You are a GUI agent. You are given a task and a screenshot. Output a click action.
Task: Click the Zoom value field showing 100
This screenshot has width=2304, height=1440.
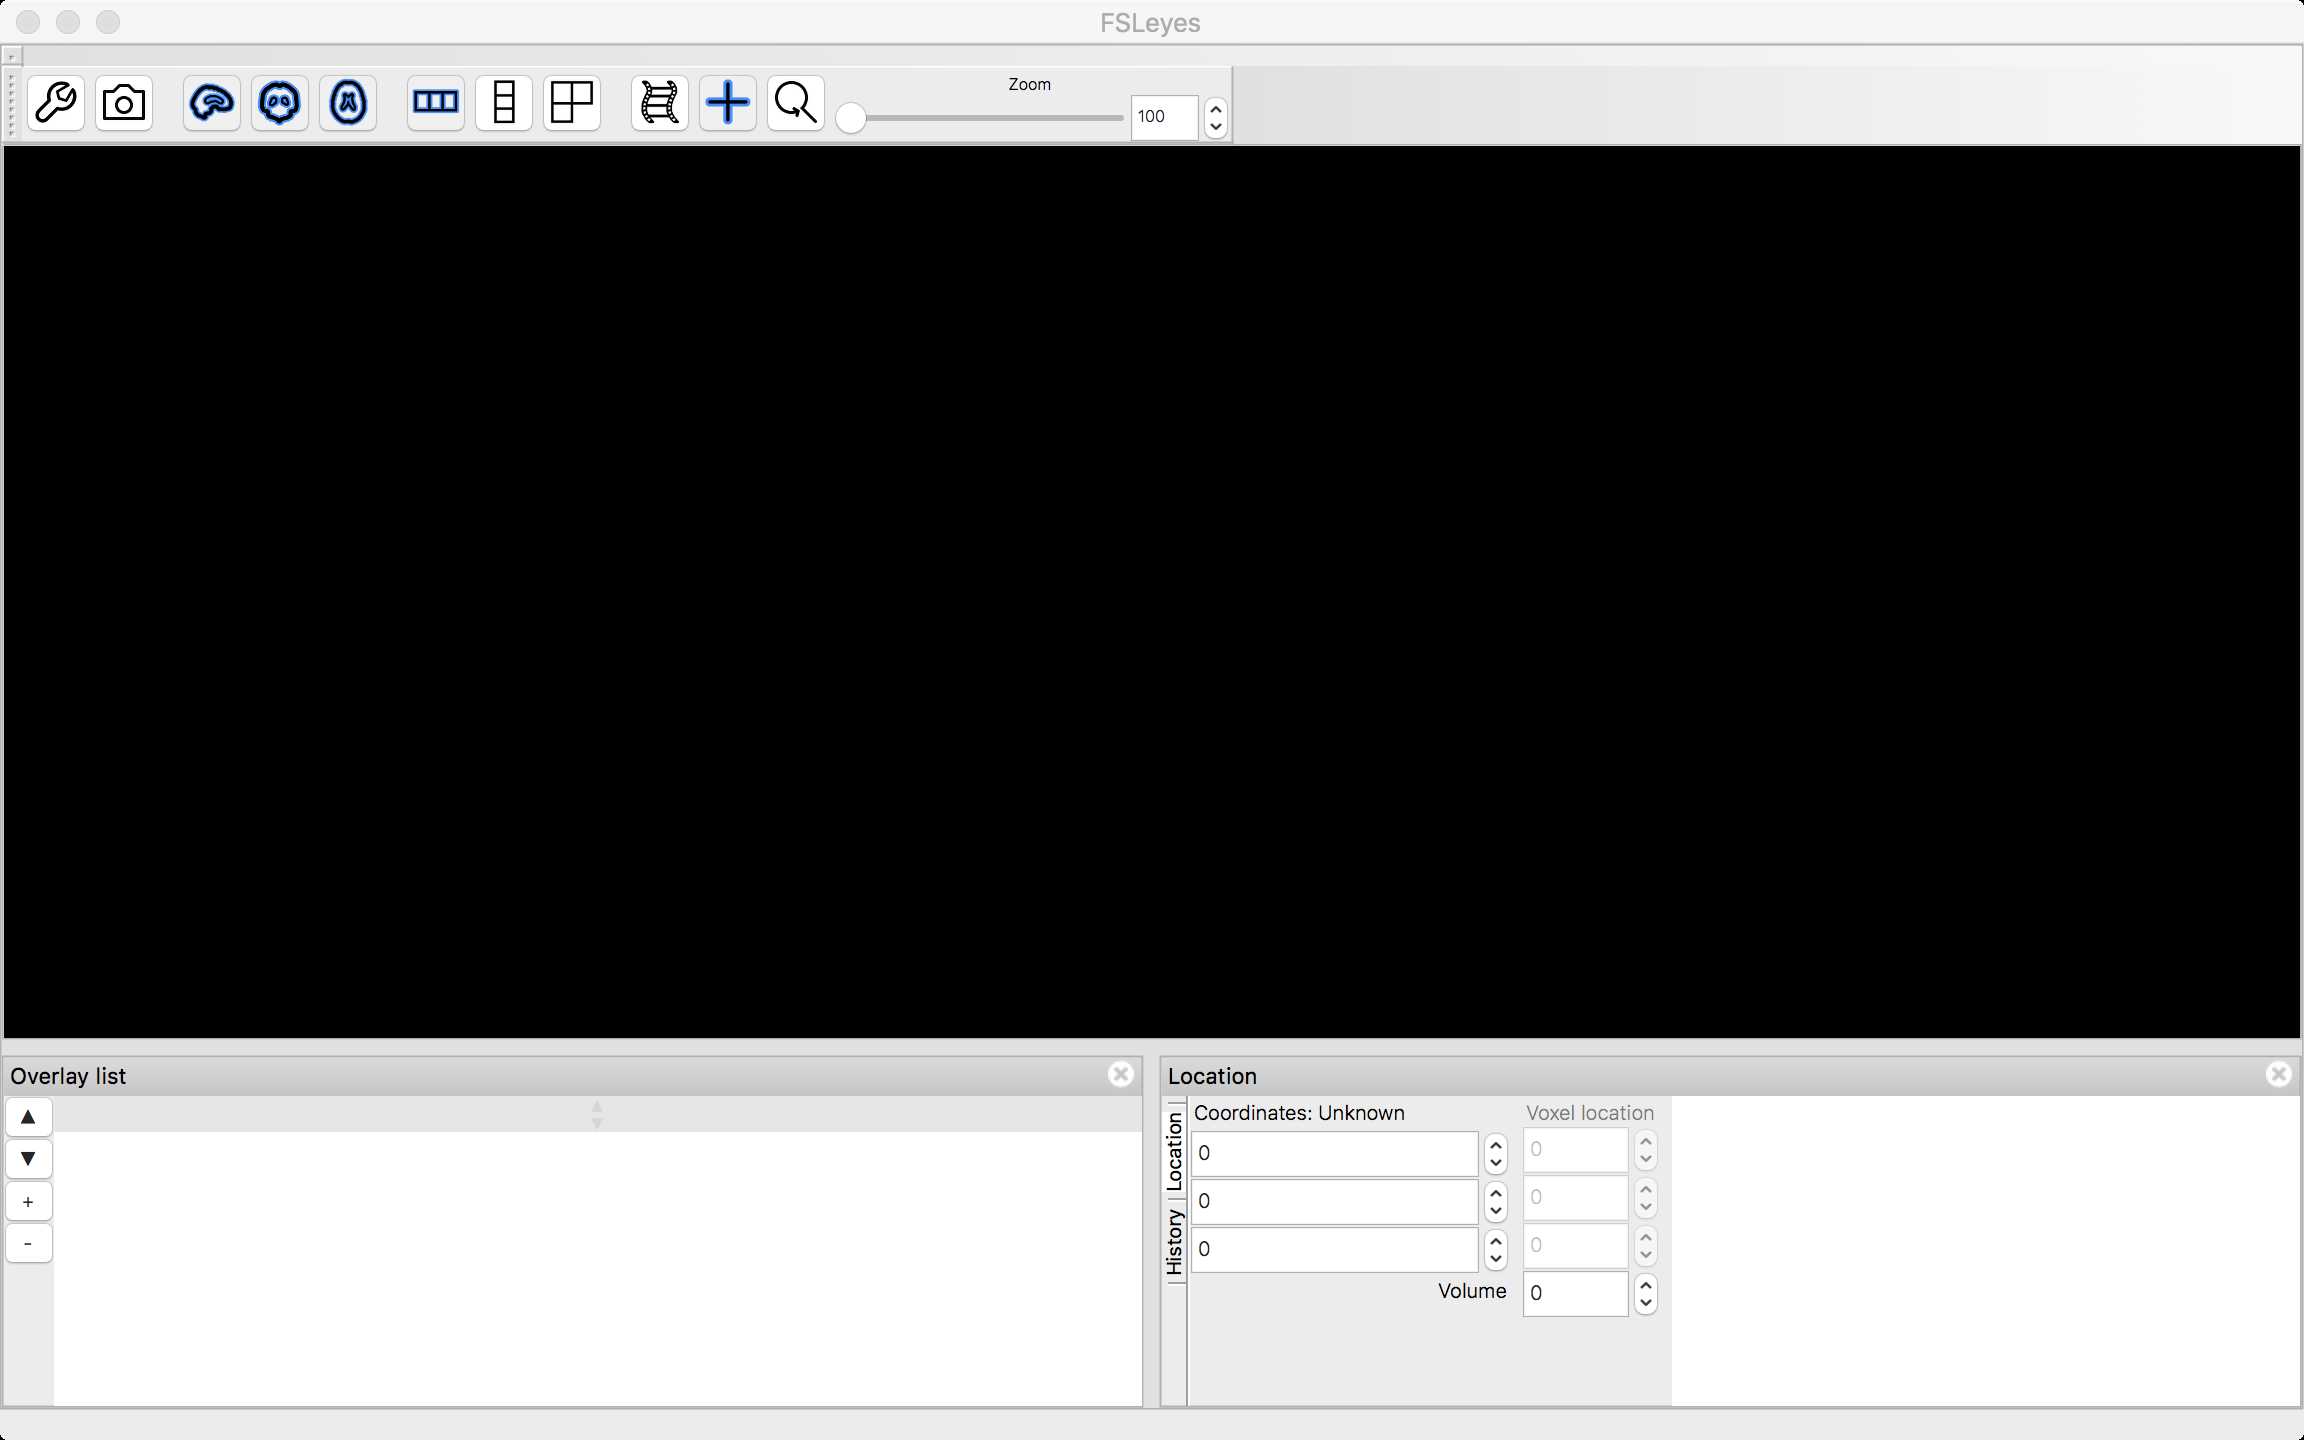(1164, 117)
